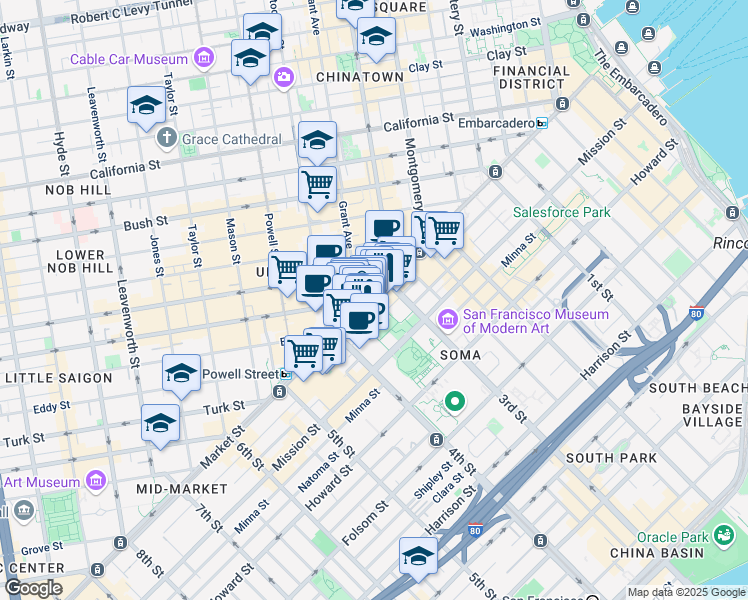
Task: Click the shopping cart marker beside the Powell Street station
Action: pyautogui.click(x=303, y=357)
